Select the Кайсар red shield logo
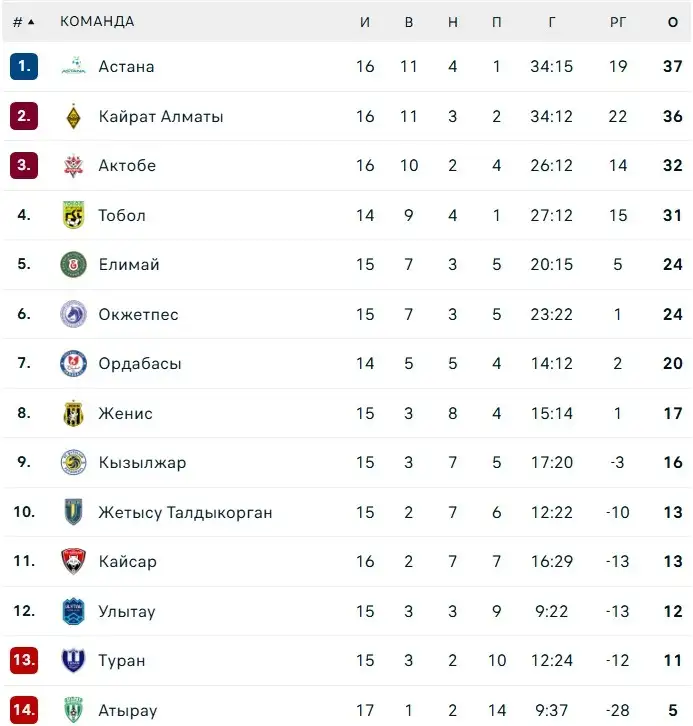 click(74, 561)
